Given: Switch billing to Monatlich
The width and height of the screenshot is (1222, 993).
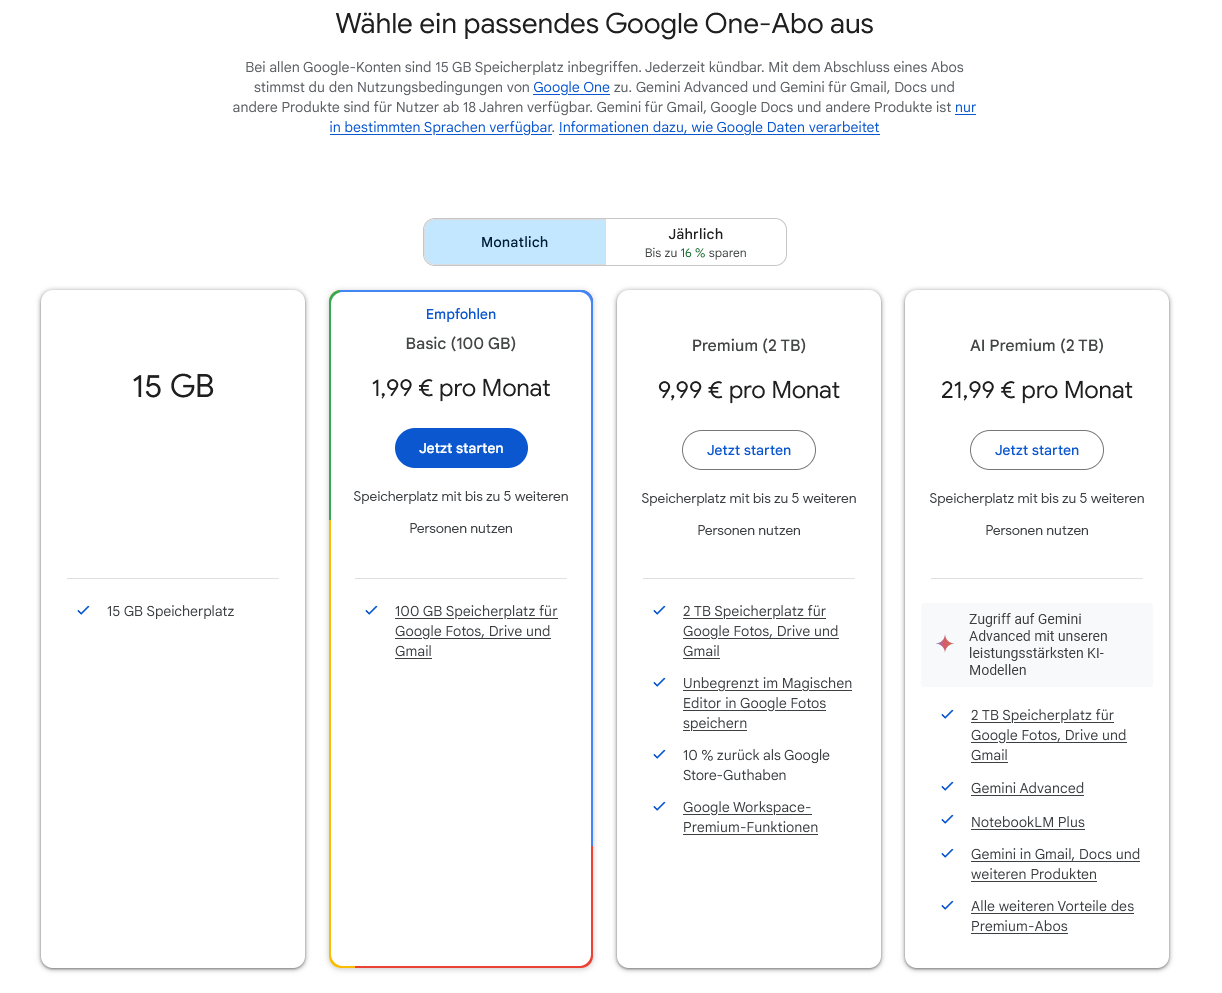Looking at the screenshot, I should 515,242.
